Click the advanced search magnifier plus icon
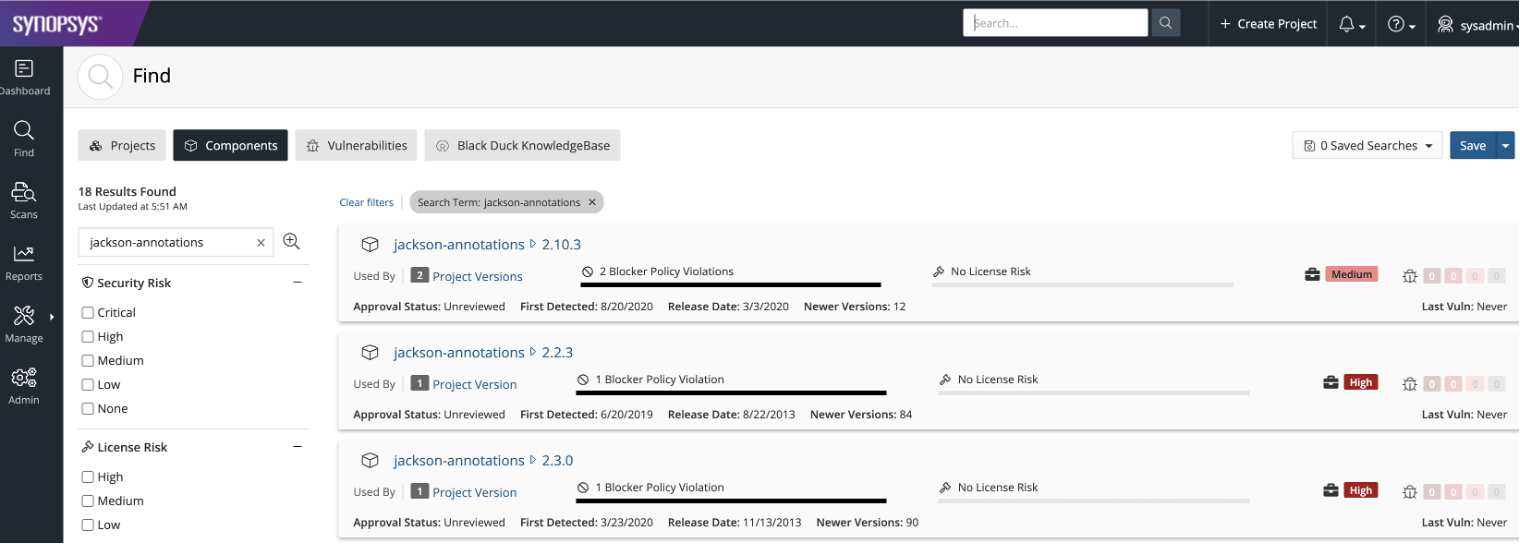The width and height of the screenshot is (1520, 544). pos(291,241)
